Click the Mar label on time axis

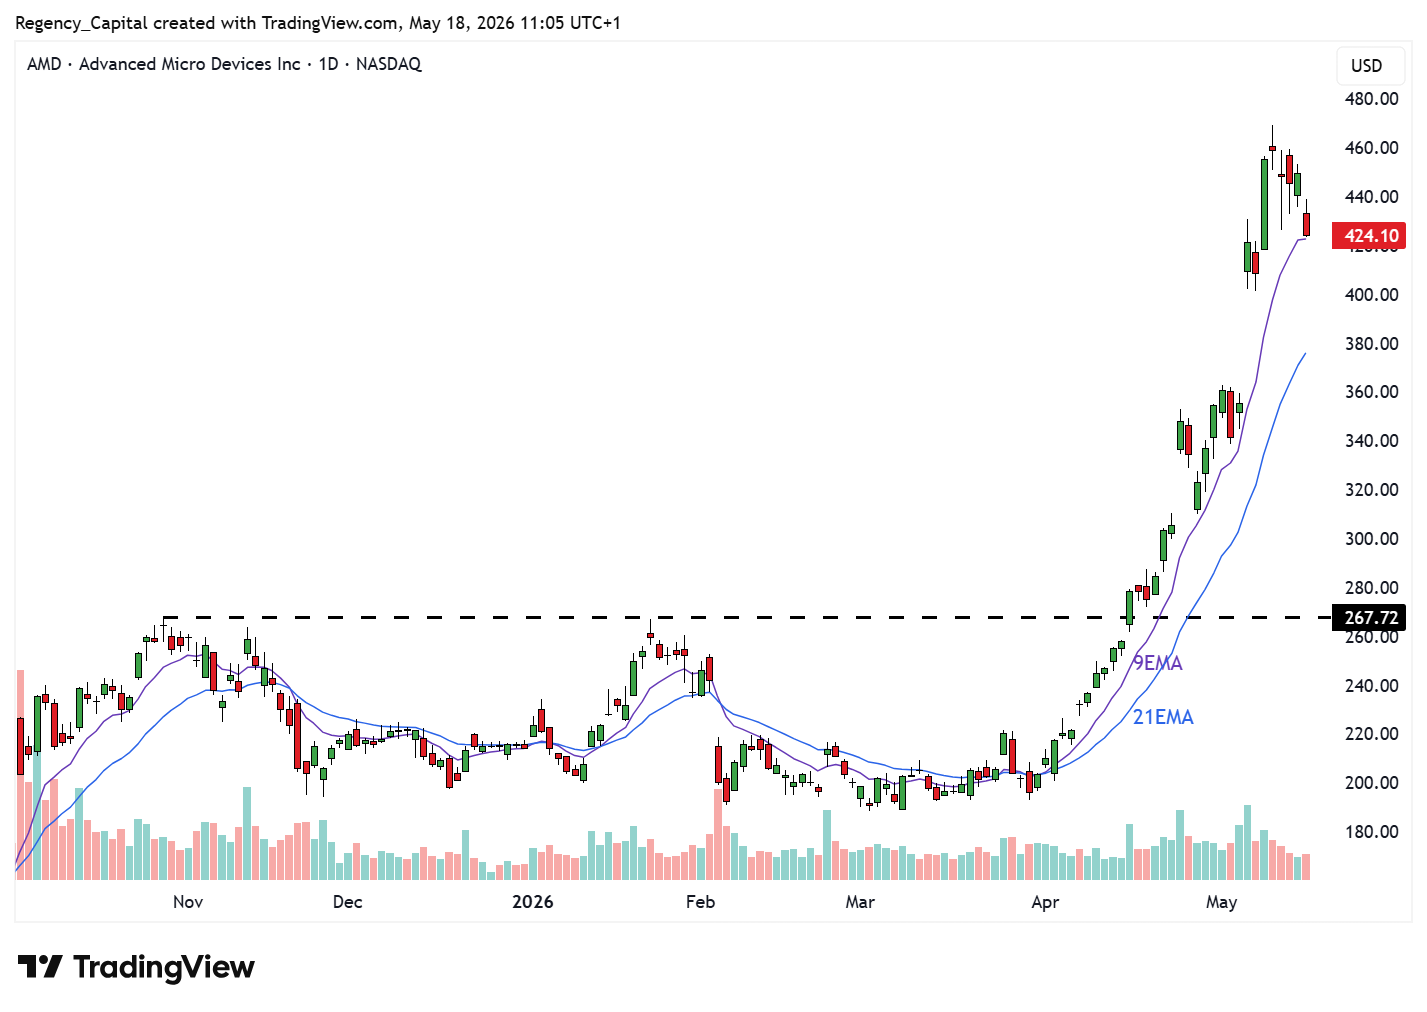(860, 902)
